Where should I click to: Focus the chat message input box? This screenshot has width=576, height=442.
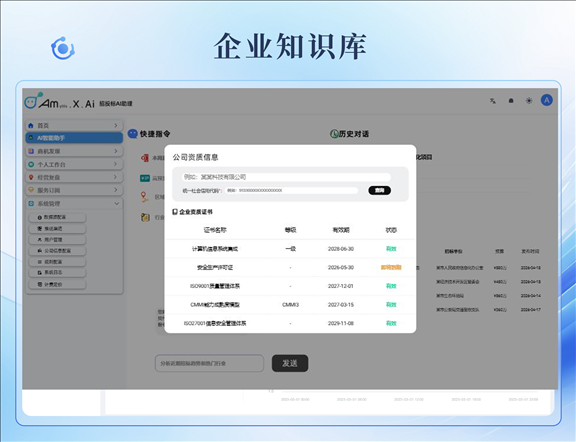click(209, 363)
